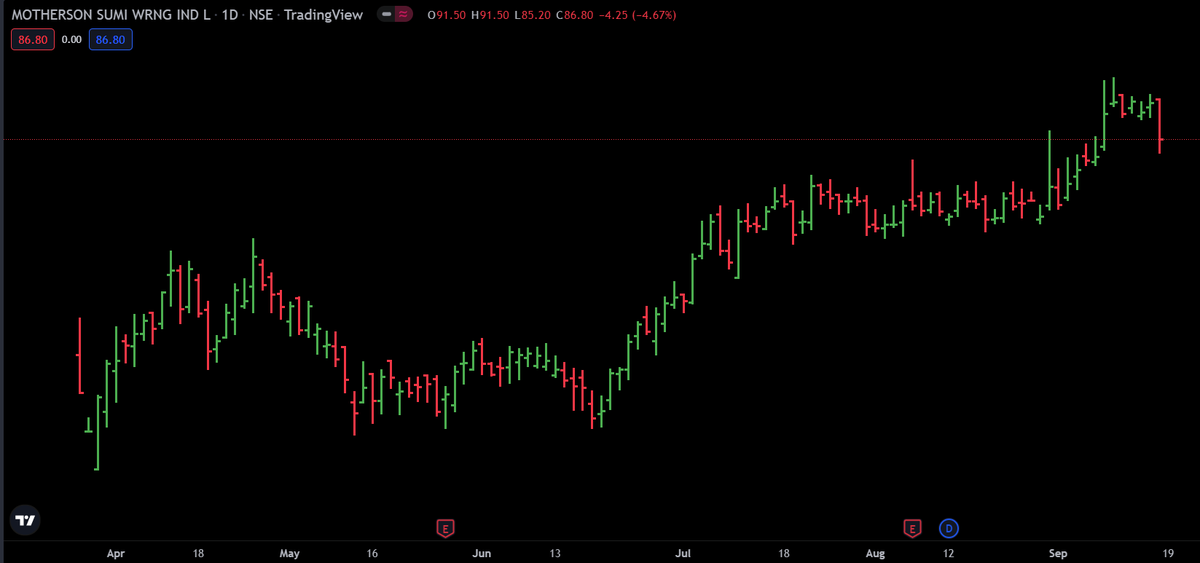Viewport: 1200px width, 563px height.
Task: Click the Sep label on time axis
Action: tap(1059, 553)
